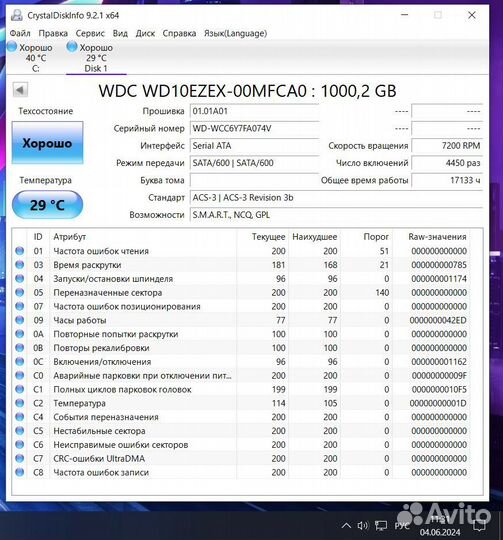Click the 4450 раз power-on count value
The width and height of the screenshot is (503, 540).
point(447,163)
